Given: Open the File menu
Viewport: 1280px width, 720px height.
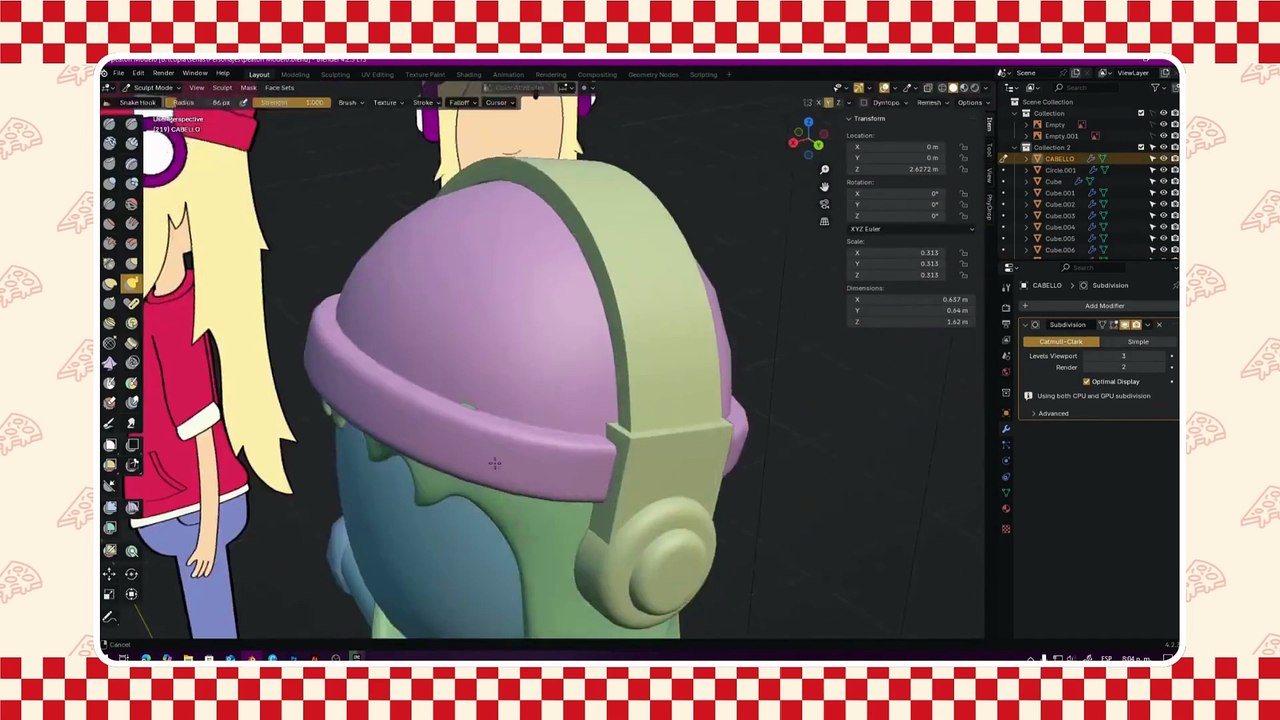Looking at the screenshot, I should coord(118,74).
